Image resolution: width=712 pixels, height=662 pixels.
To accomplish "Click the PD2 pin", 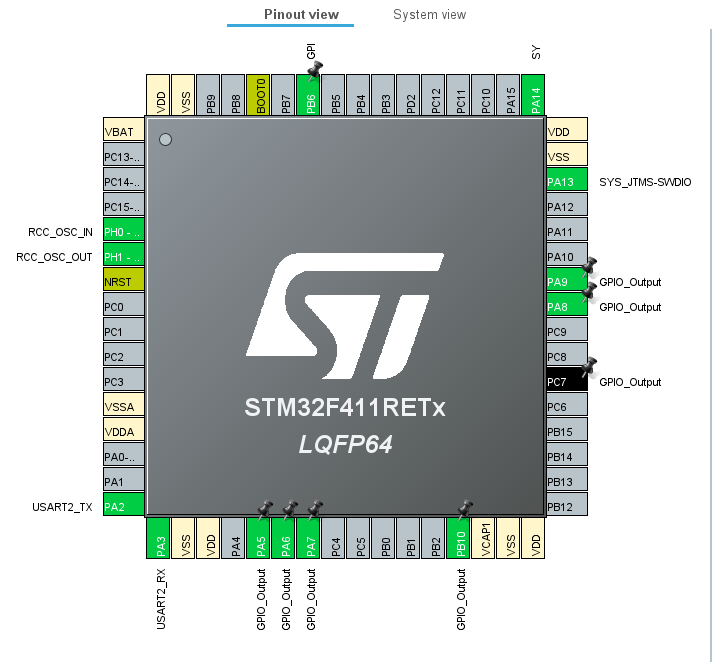I will click(408, 94).
